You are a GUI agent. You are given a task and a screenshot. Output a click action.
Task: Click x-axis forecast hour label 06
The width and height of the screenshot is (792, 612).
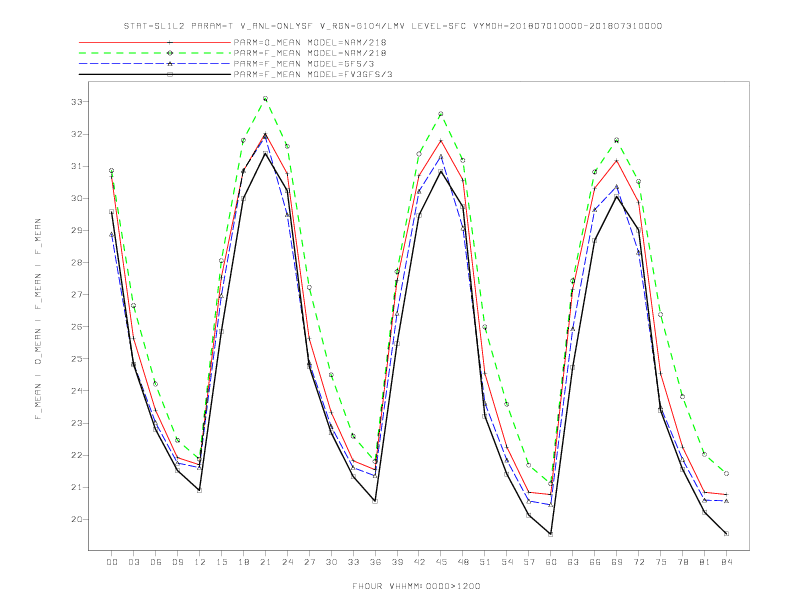pyautogui.click(x=156, y=562)
